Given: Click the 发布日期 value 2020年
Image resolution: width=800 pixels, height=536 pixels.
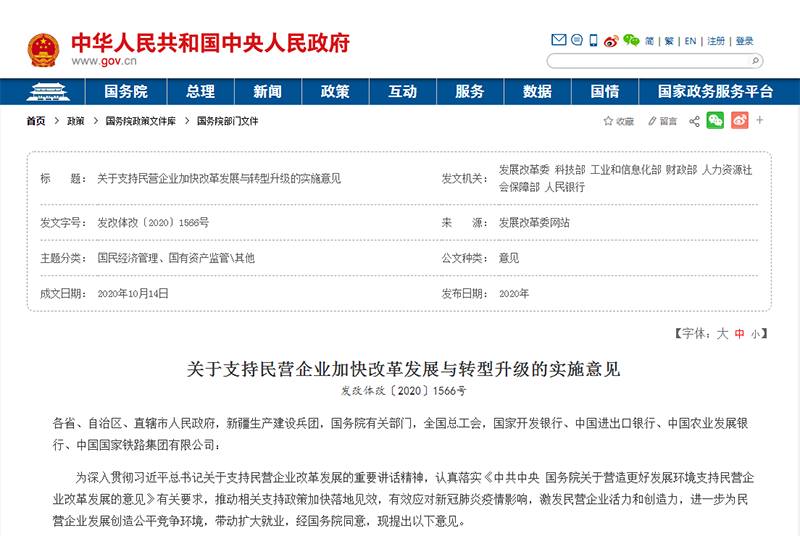Looking at the screenshot, I should tap(514, 294).
